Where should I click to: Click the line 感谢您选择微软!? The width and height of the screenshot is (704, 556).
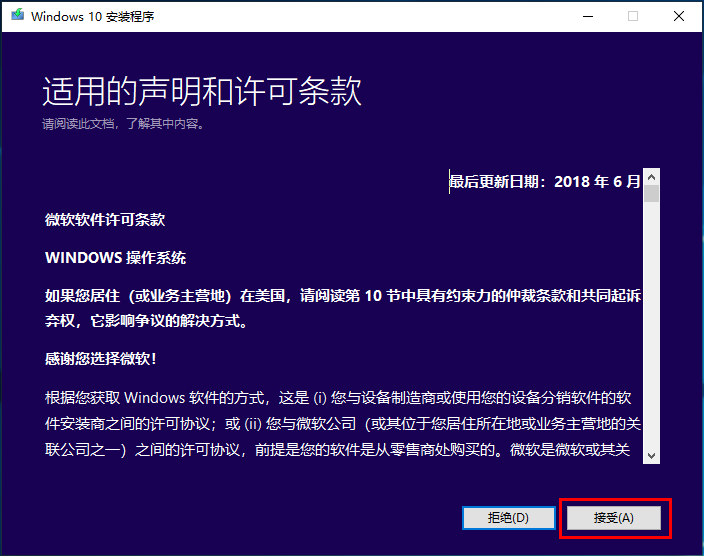click(x=101, y=359)
